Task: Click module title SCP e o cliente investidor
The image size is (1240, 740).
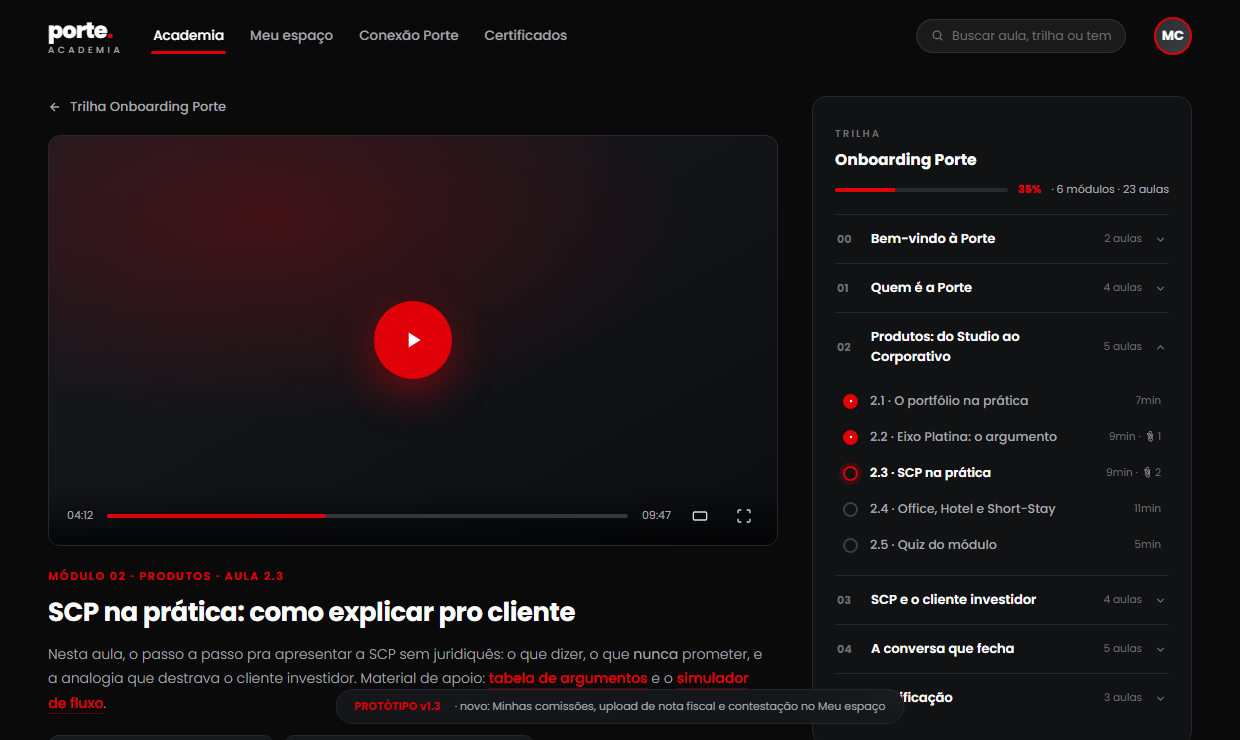Action: (953, 600)
